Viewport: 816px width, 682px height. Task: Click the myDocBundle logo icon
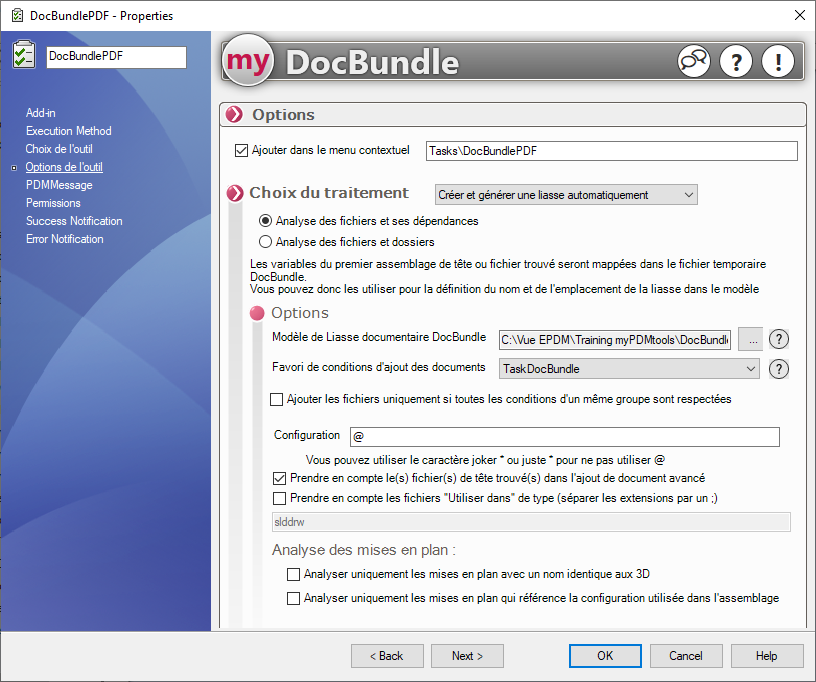point(246,62)
